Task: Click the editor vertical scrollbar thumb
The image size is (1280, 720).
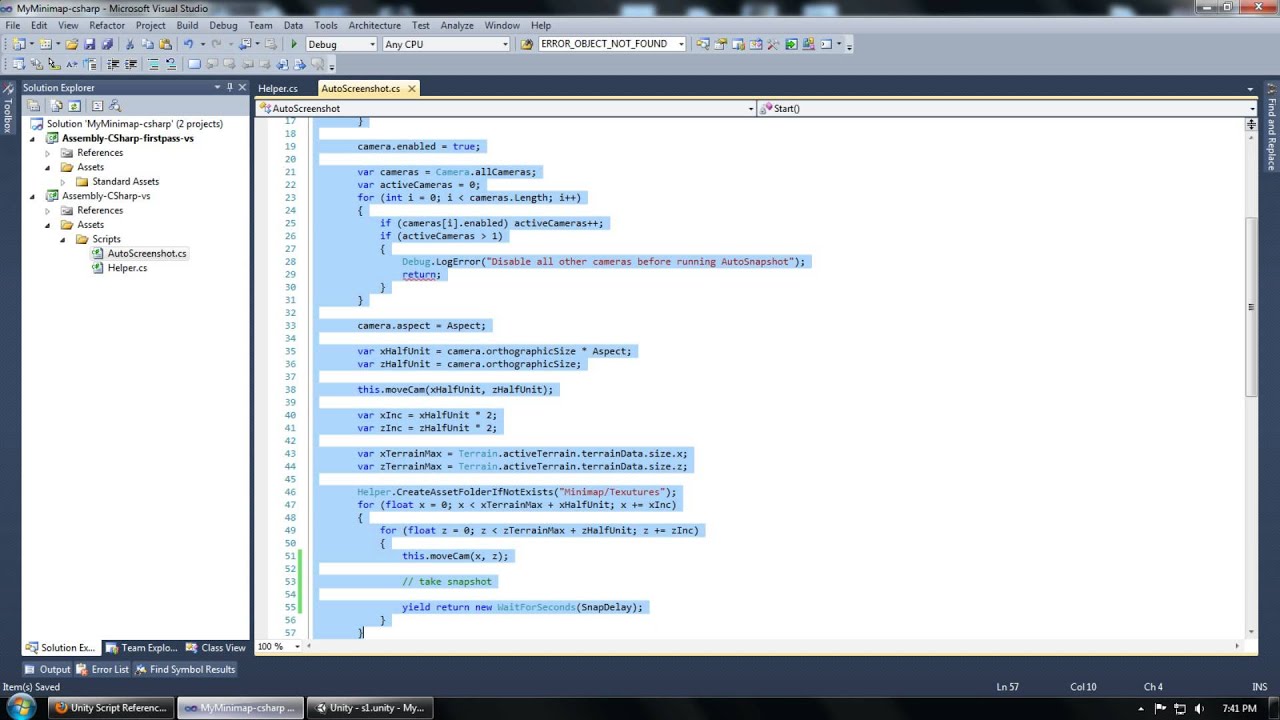Action: pos(1250,305)
